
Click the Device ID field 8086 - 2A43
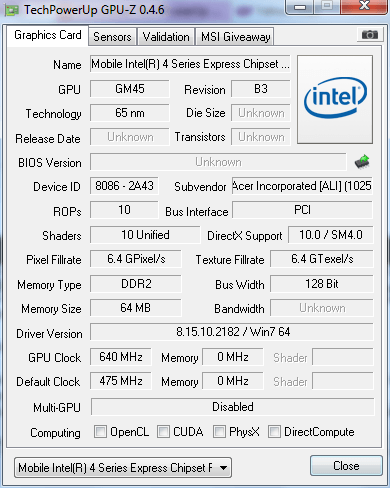[x=124, y=186]
